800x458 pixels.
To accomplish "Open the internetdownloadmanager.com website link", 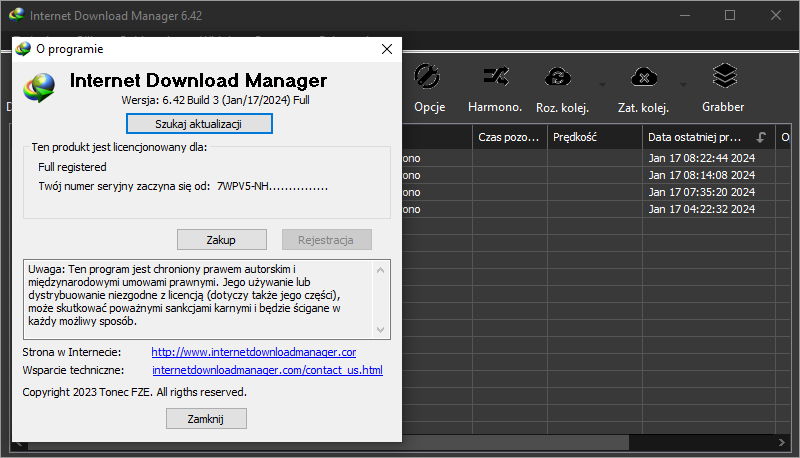I will click(x=254, y=352).
